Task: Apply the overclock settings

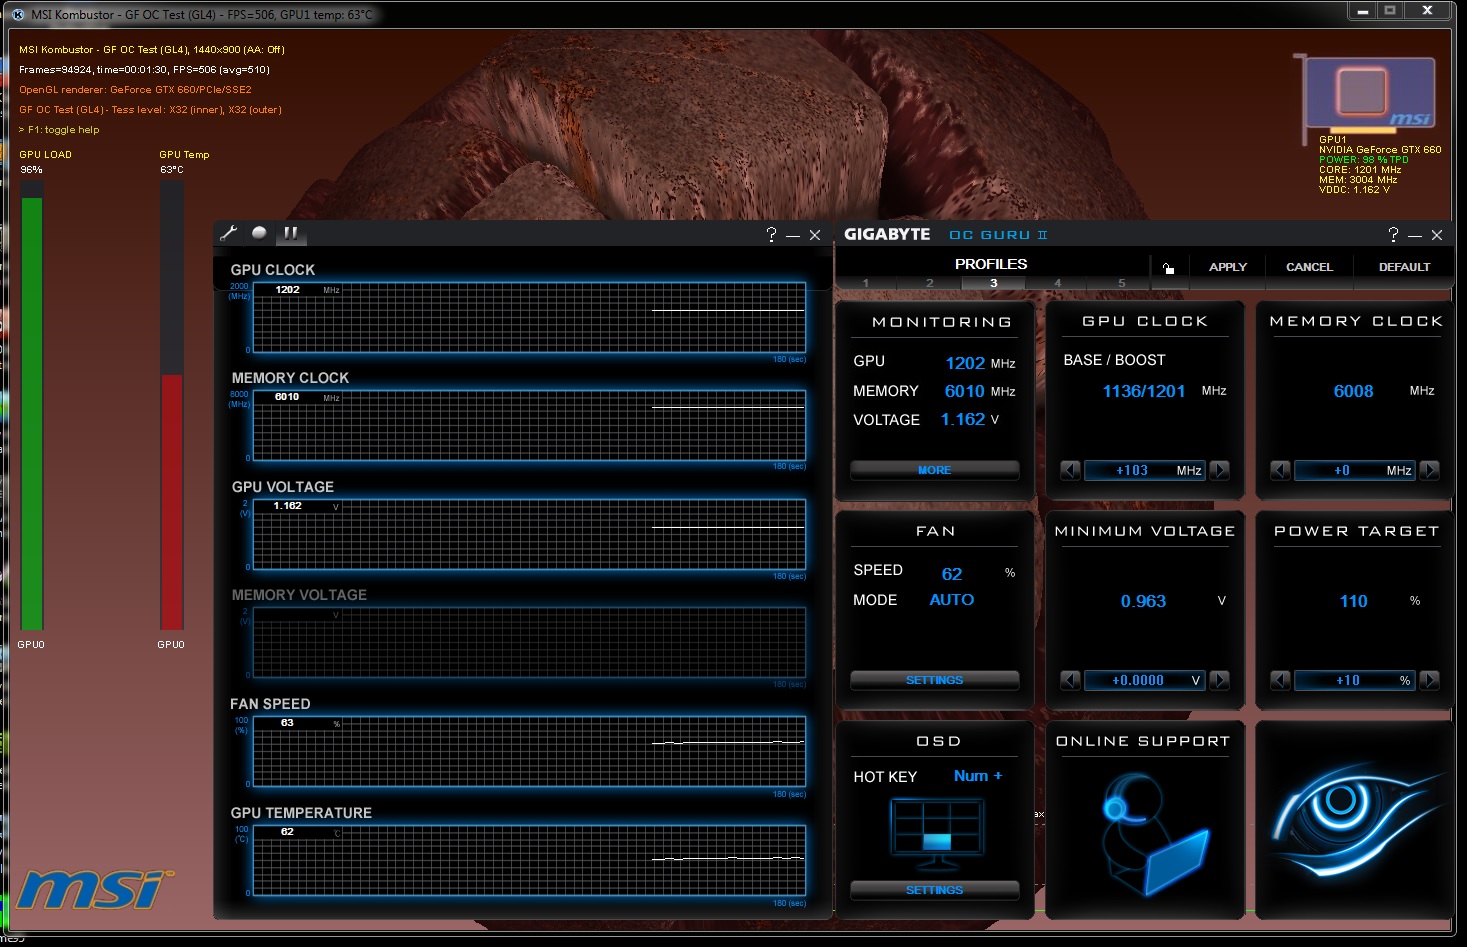Action: click(1228, 267)
